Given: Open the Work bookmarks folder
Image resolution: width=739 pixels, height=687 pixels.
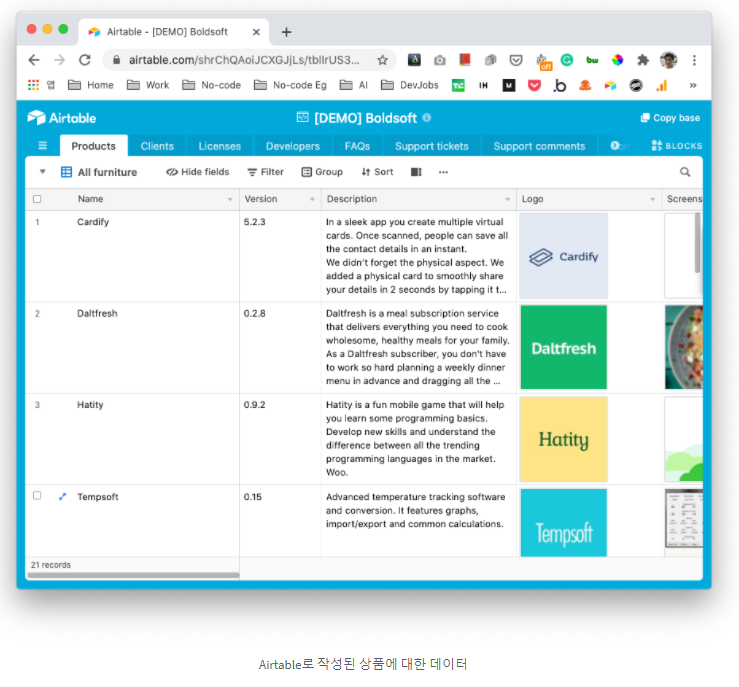Looking at the screenshot, I should click(x=148, y=85).
